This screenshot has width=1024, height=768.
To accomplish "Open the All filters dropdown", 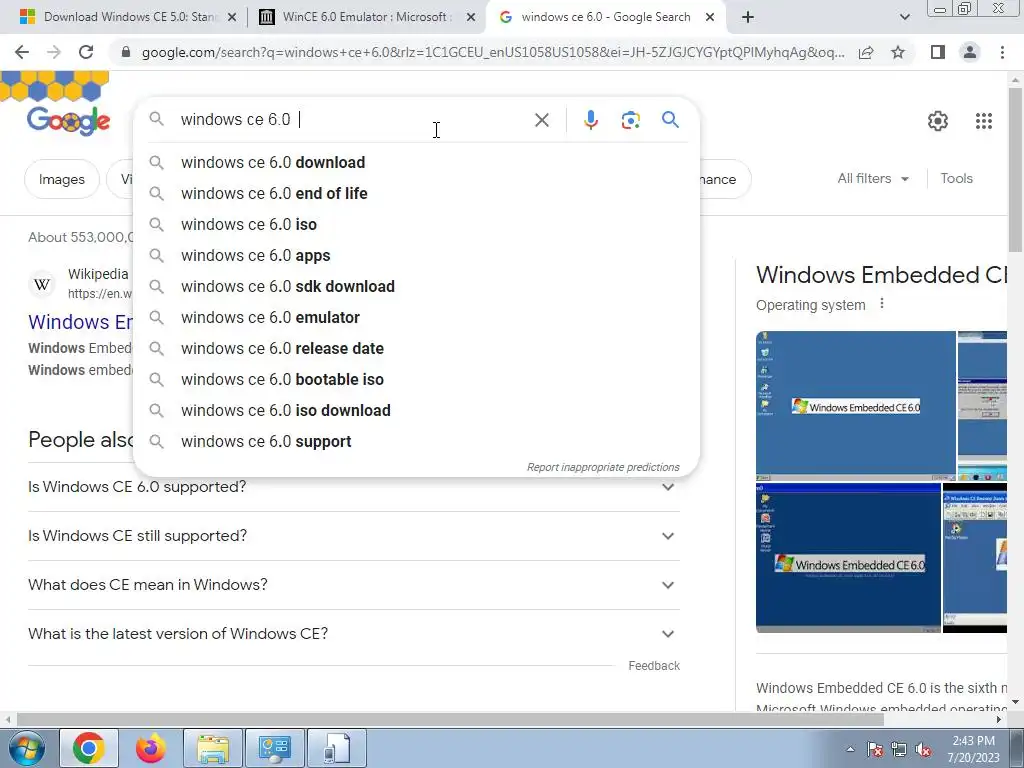I will click(x=872, y=178).
